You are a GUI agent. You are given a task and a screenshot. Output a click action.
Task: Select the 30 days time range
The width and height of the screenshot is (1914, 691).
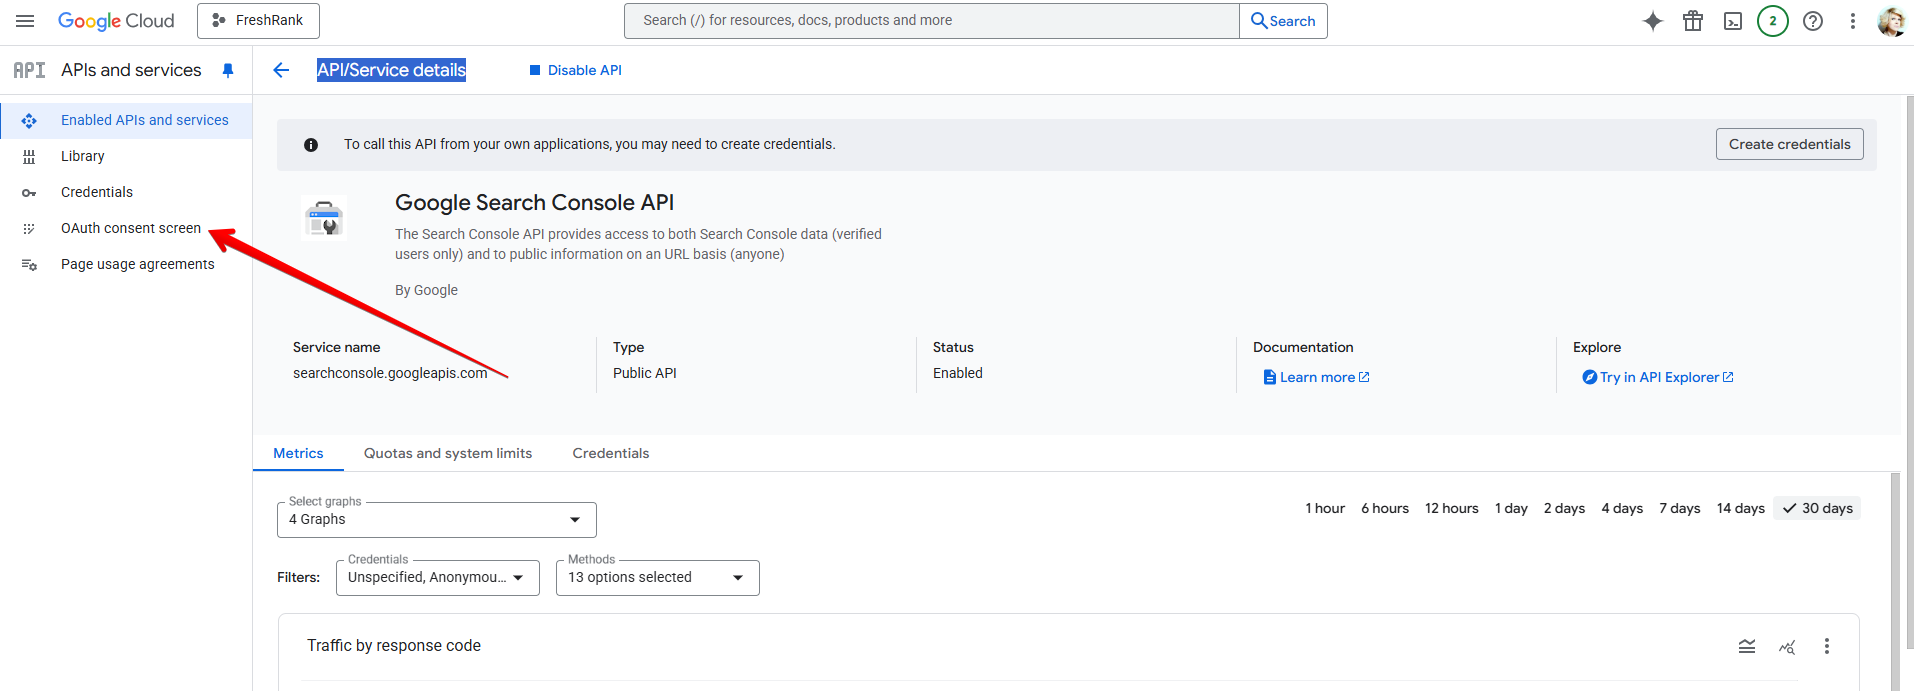[1817, 508]
